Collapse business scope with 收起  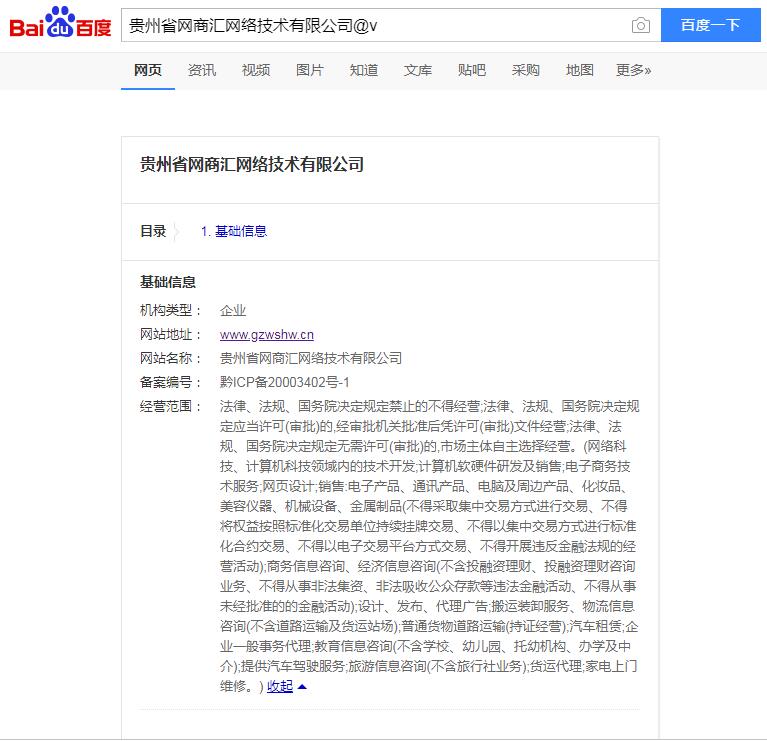coord(280,686)
